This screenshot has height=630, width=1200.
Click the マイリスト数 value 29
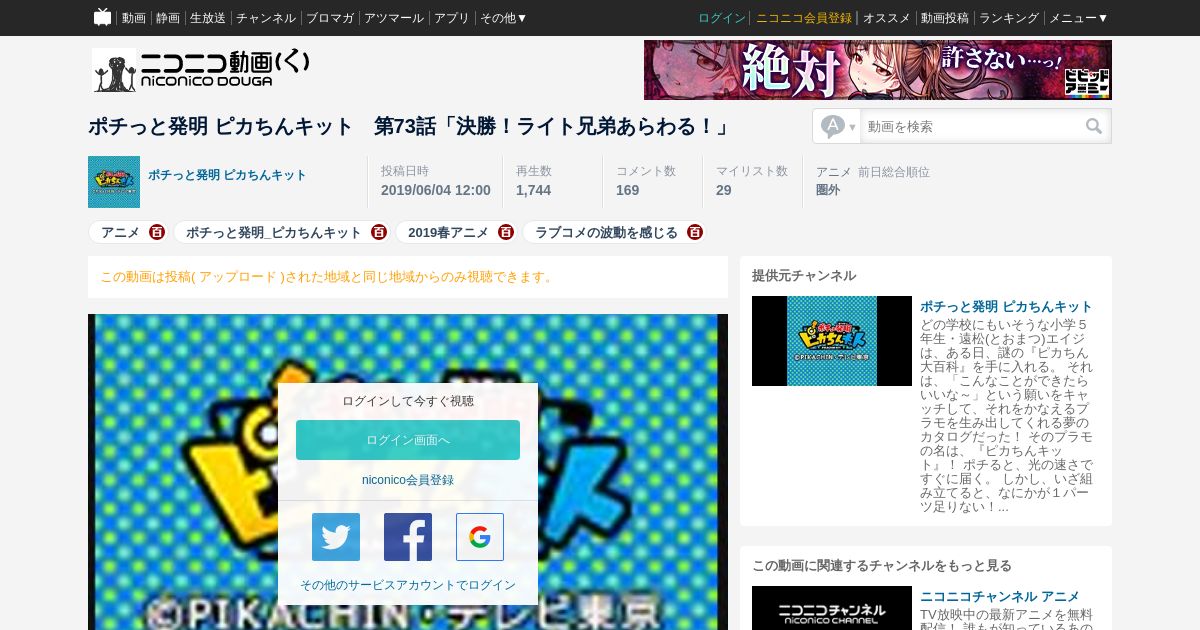(723, 190)
